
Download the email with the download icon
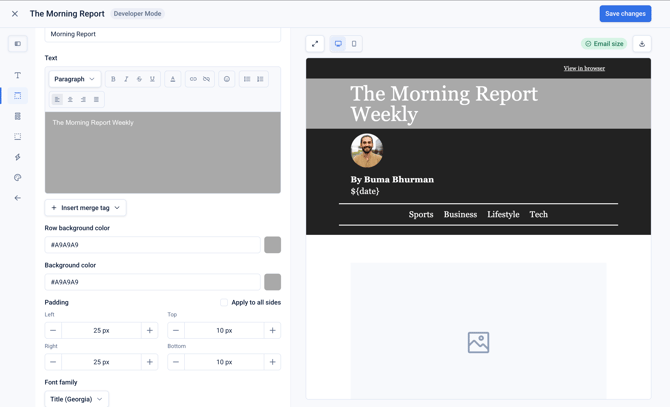coord(642,44)
